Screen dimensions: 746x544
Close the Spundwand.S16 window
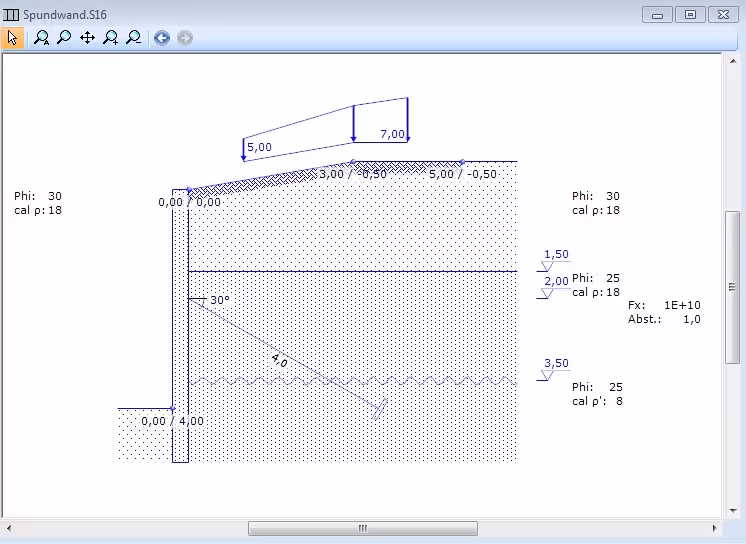point(722,14)
